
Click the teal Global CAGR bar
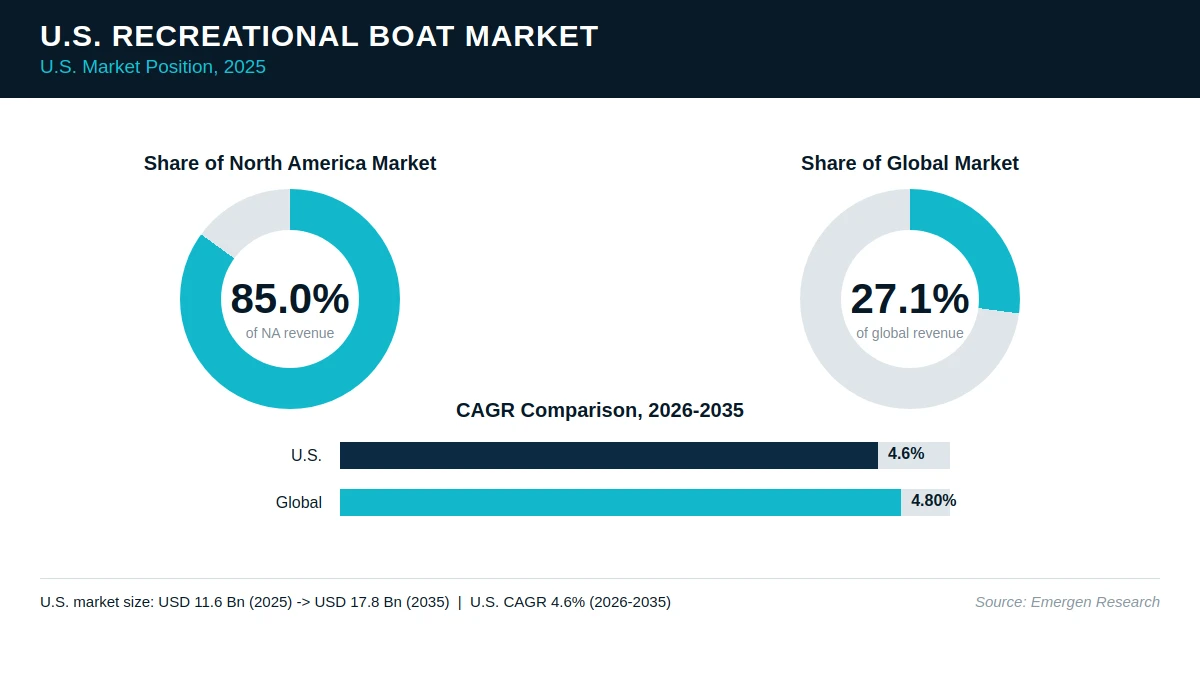620,502
